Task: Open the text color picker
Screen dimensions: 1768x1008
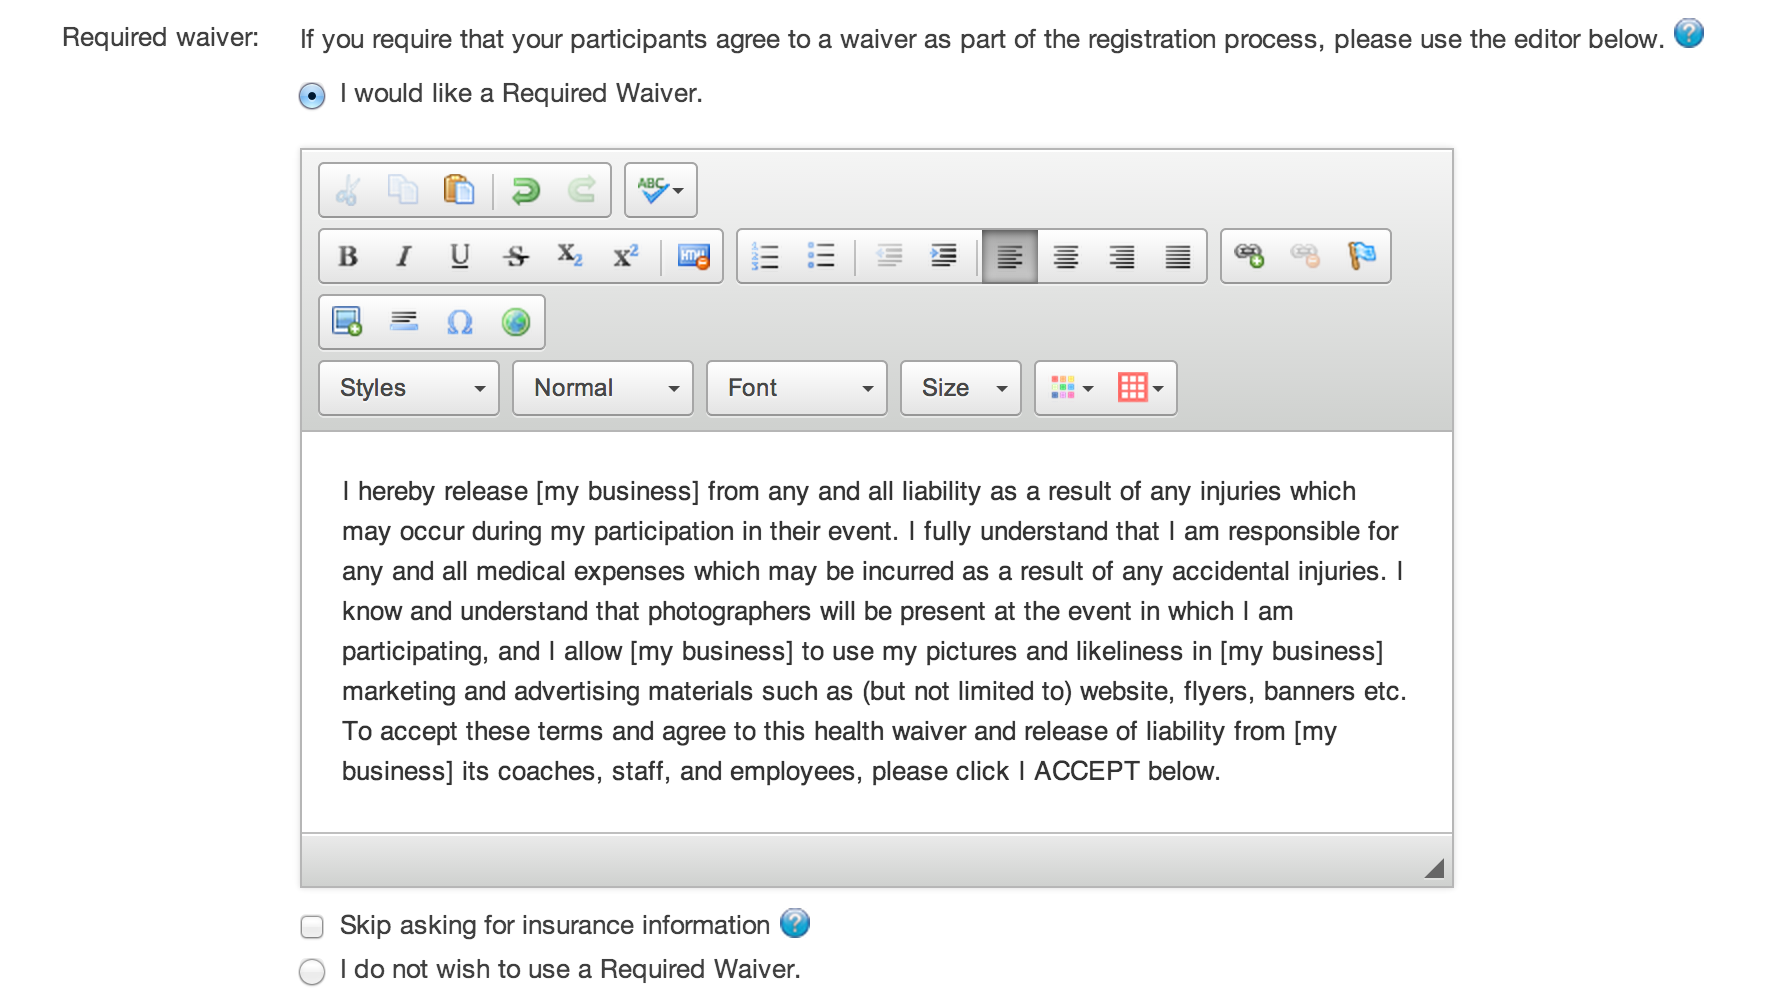Action: point(1072,388)
